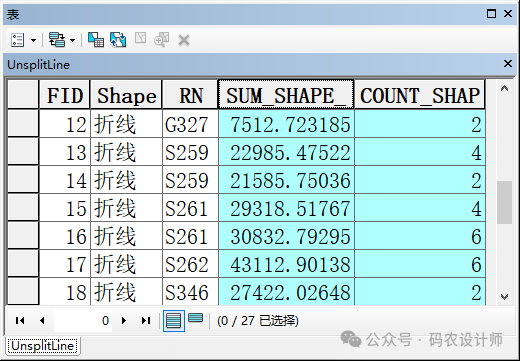Click the Clear Selection icon
The height and width of the screenshot is (361, 520).
[140, 38]
